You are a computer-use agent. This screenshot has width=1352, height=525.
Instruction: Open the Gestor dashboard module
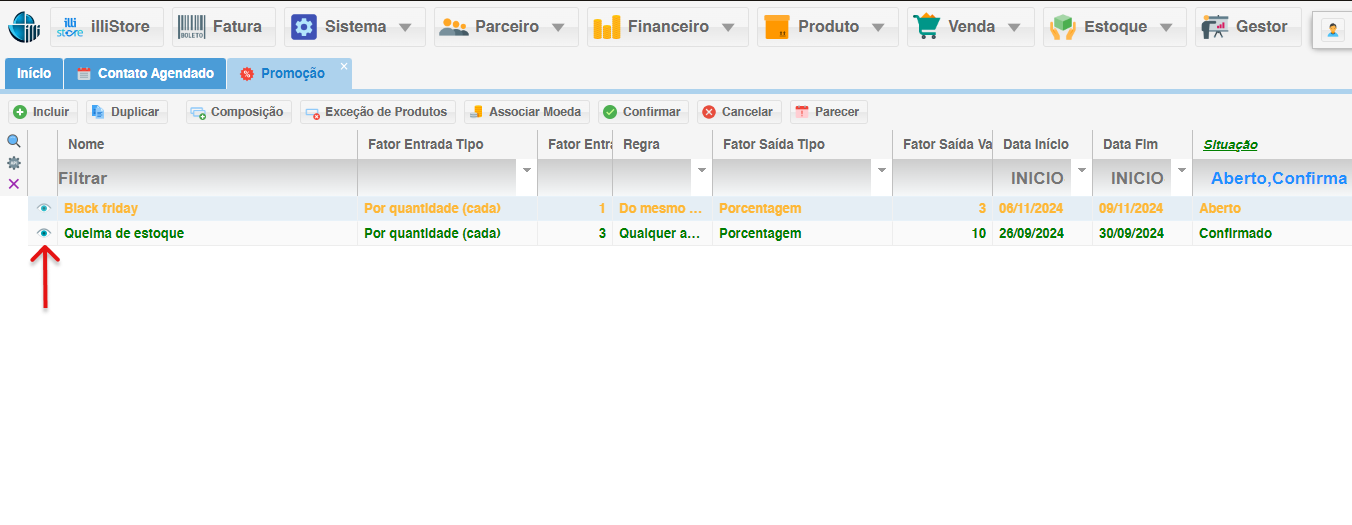tap(1248, 27)
